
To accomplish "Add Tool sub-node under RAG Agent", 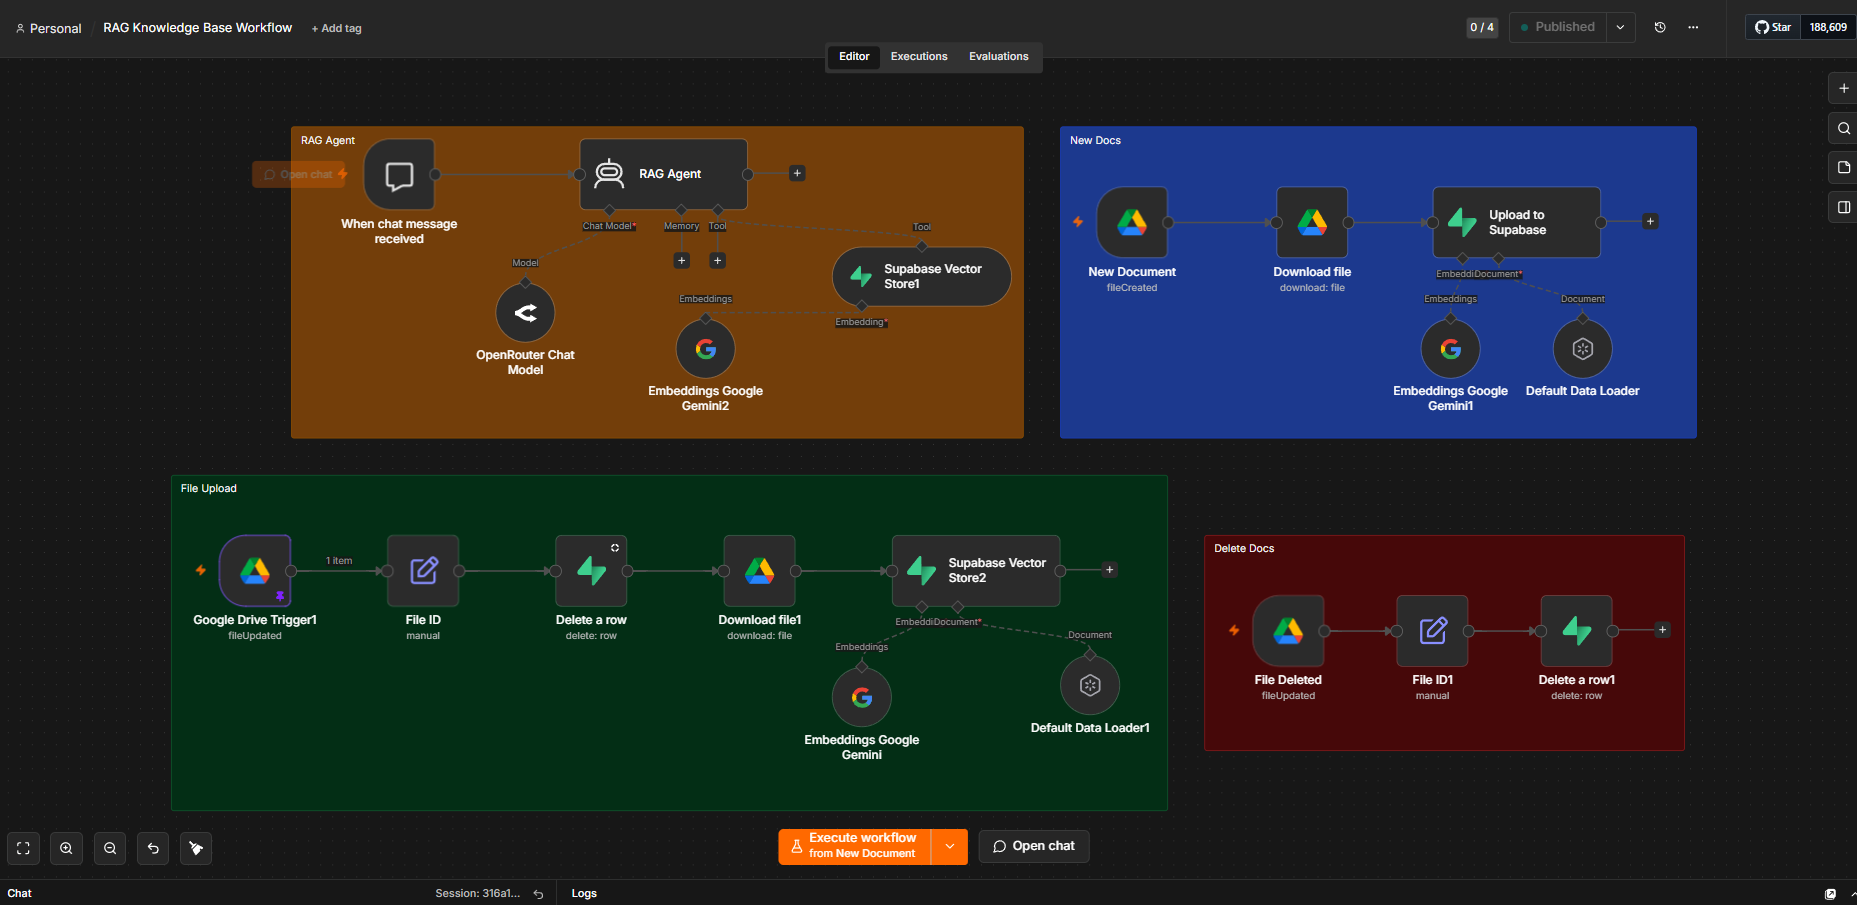I will (x=717, y=261).
